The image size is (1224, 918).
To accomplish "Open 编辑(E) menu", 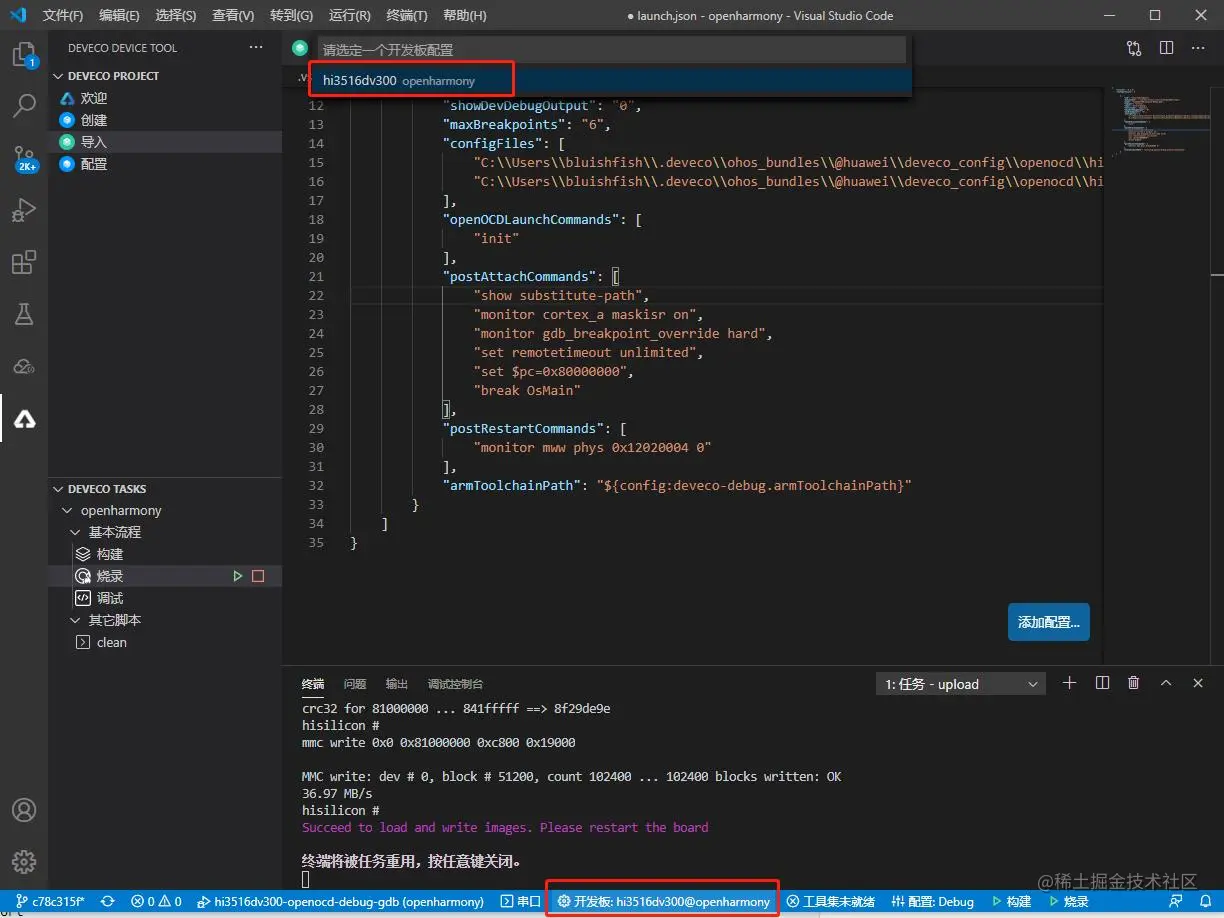I will [x=120, y=15].
